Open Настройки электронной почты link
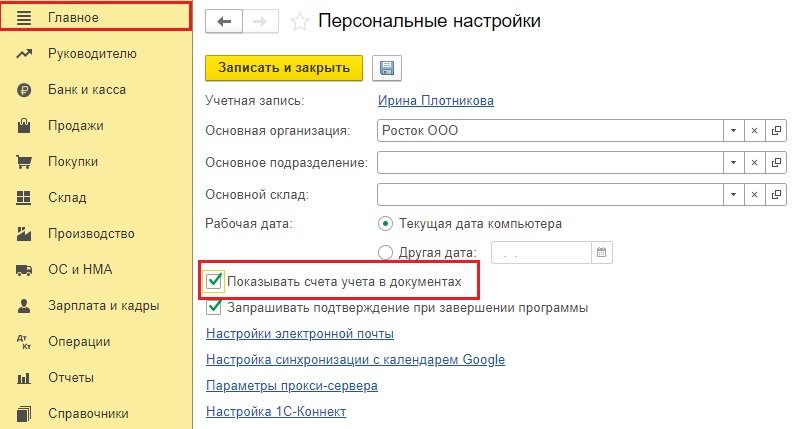The height and width of the screenshot is (429, 795). (300, 334)
